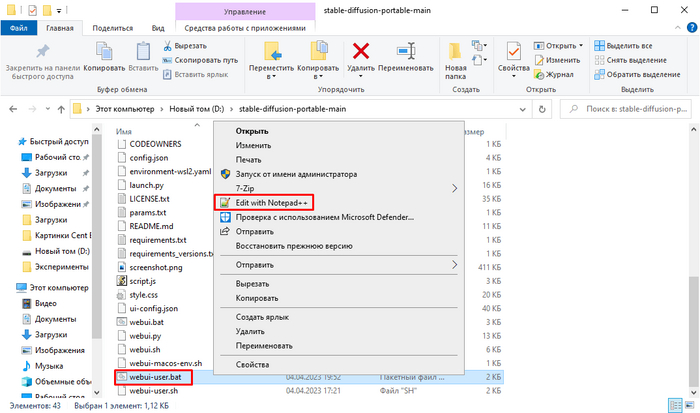The width and height of the screenshot is (700, 413).
Task: Click Copy Path in clipboard group
Action: [202, 60]
